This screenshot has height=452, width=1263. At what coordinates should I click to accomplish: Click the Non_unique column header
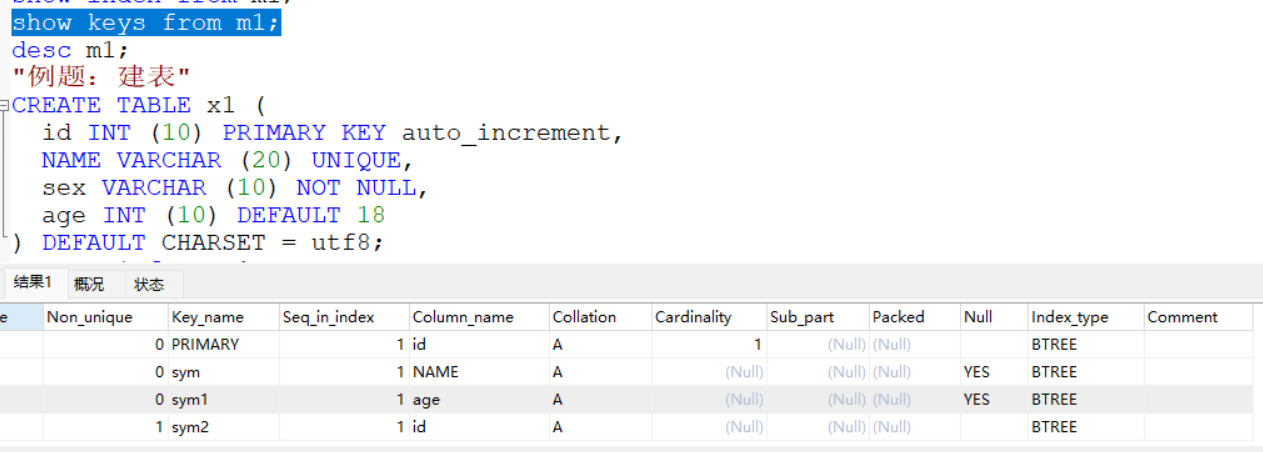click(x=89, y=317)
